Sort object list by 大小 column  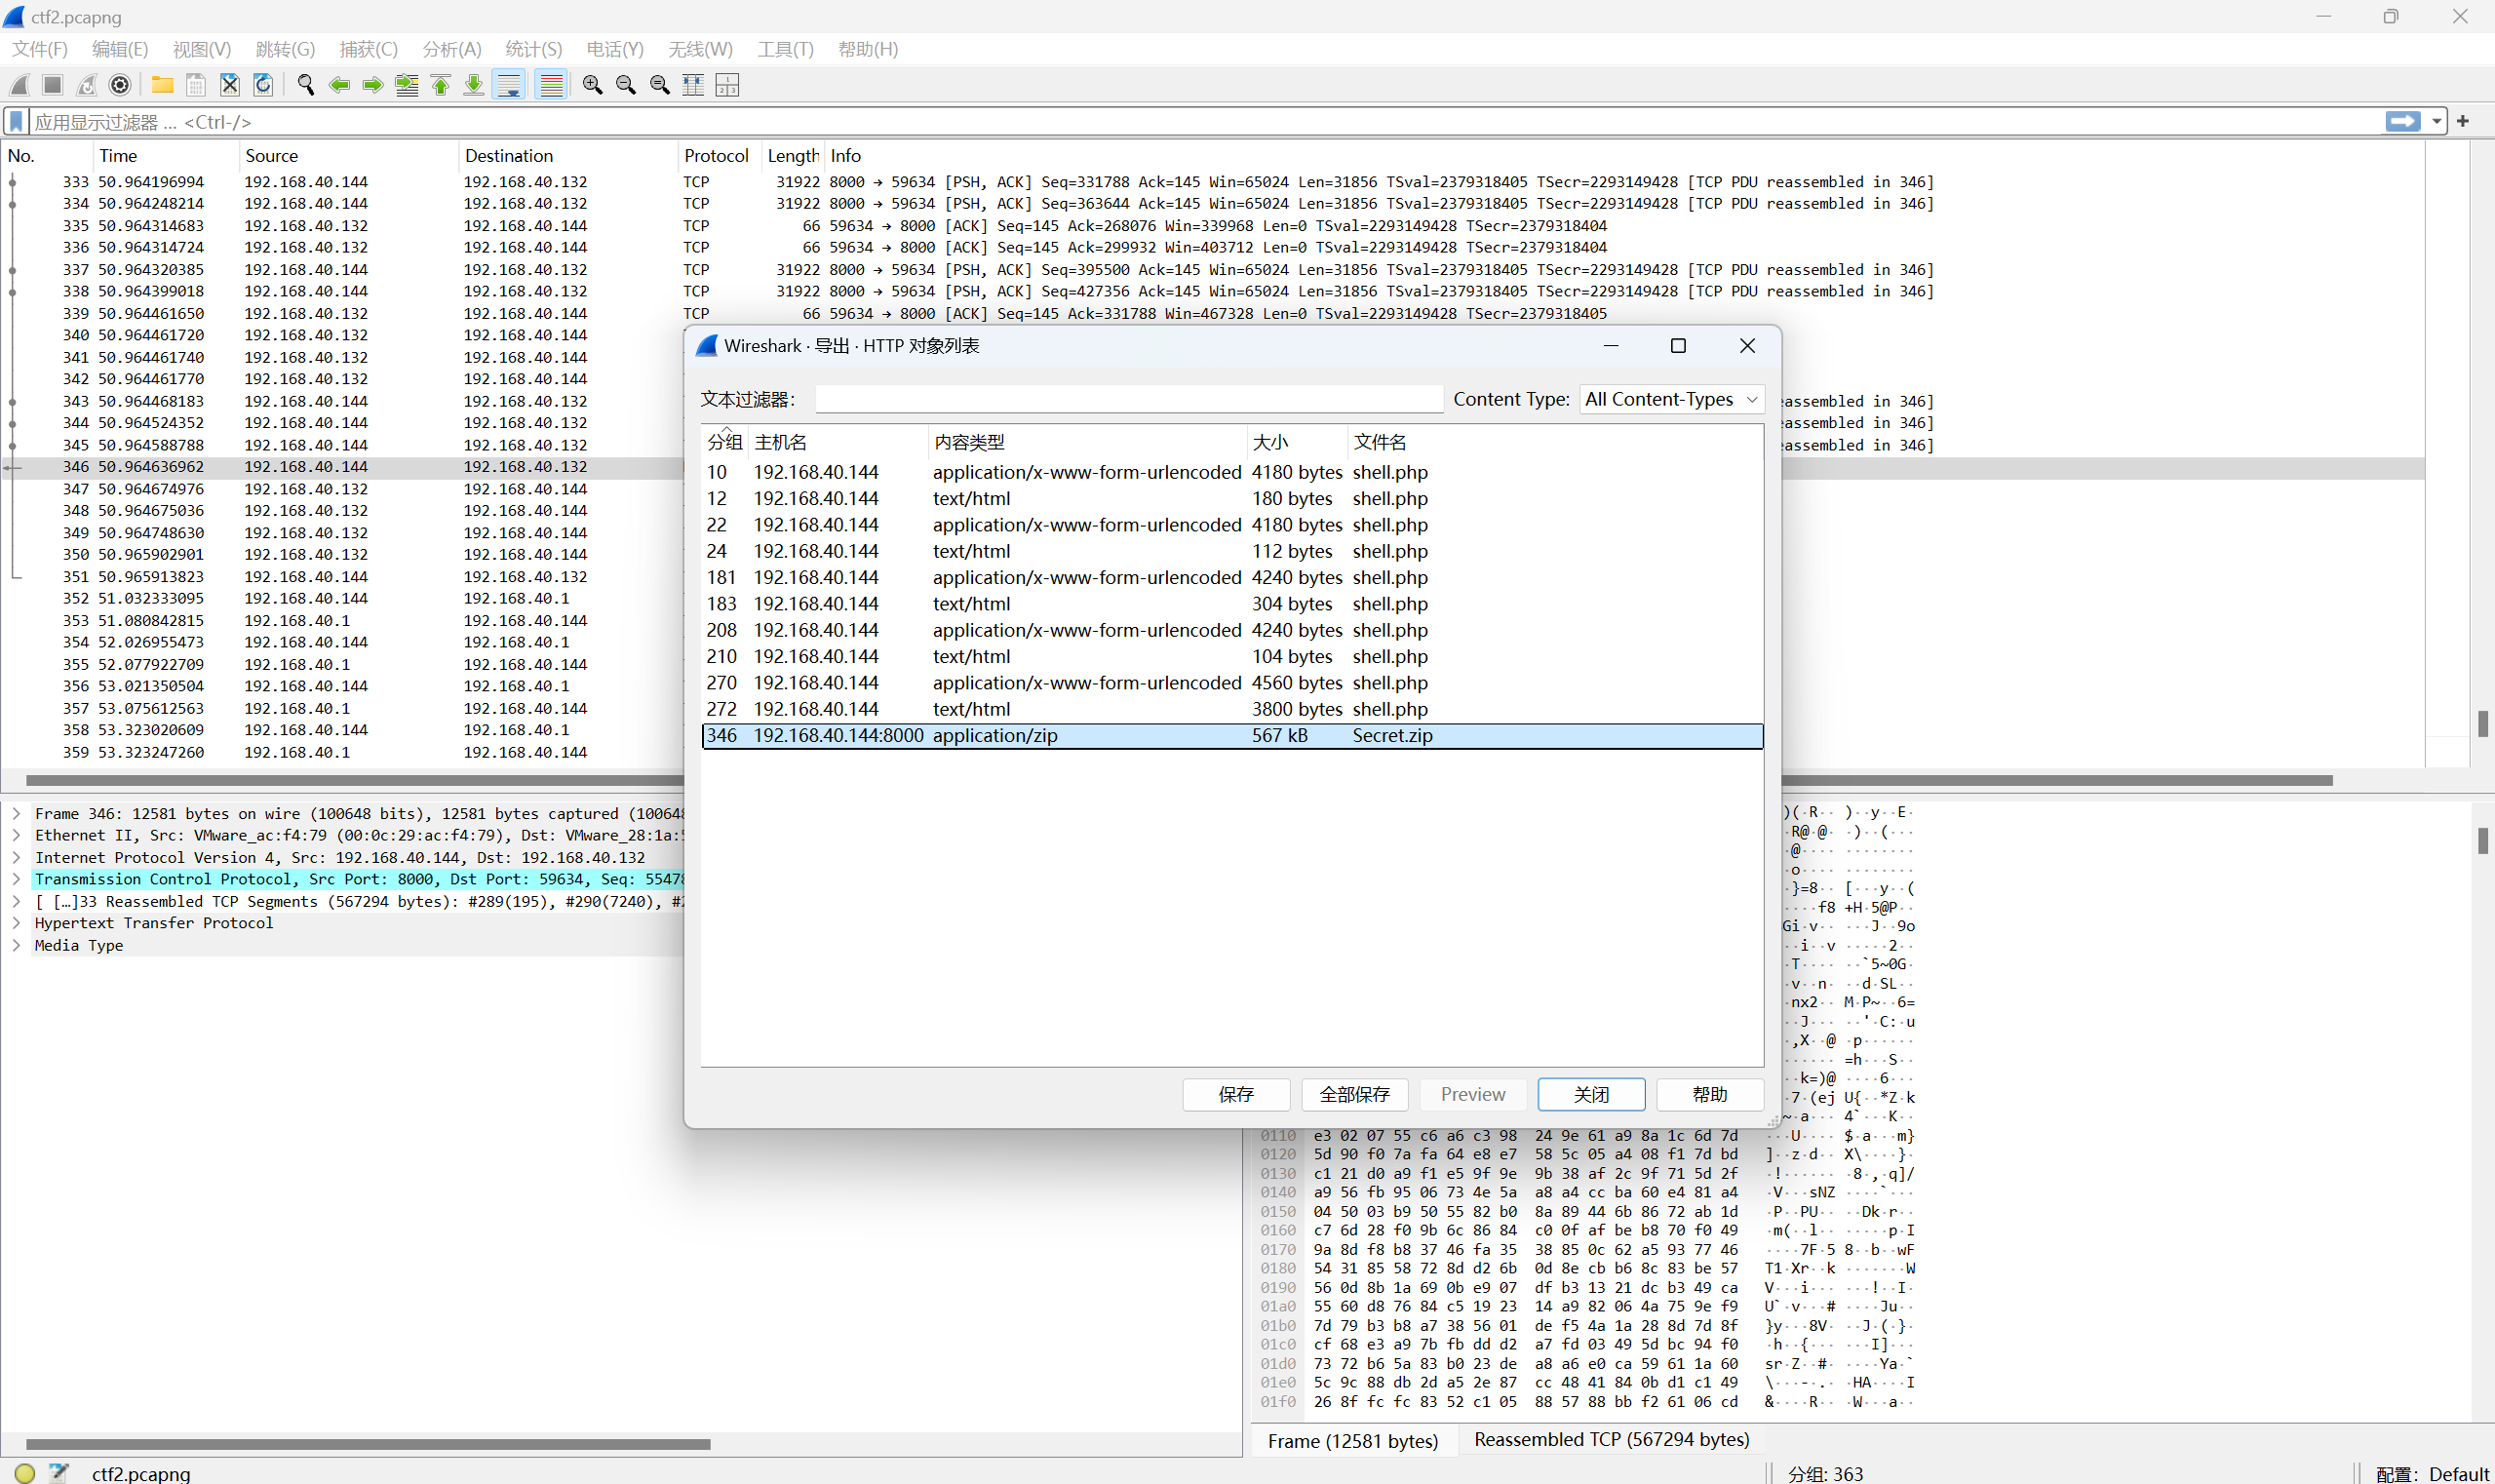1295,442
